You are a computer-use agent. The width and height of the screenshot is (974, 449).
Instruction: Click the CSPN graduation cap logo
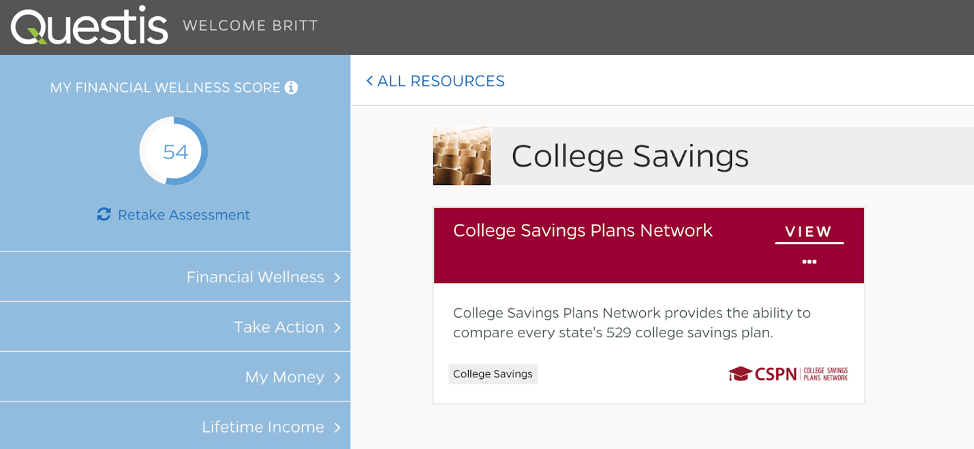[x=740, y=374]
